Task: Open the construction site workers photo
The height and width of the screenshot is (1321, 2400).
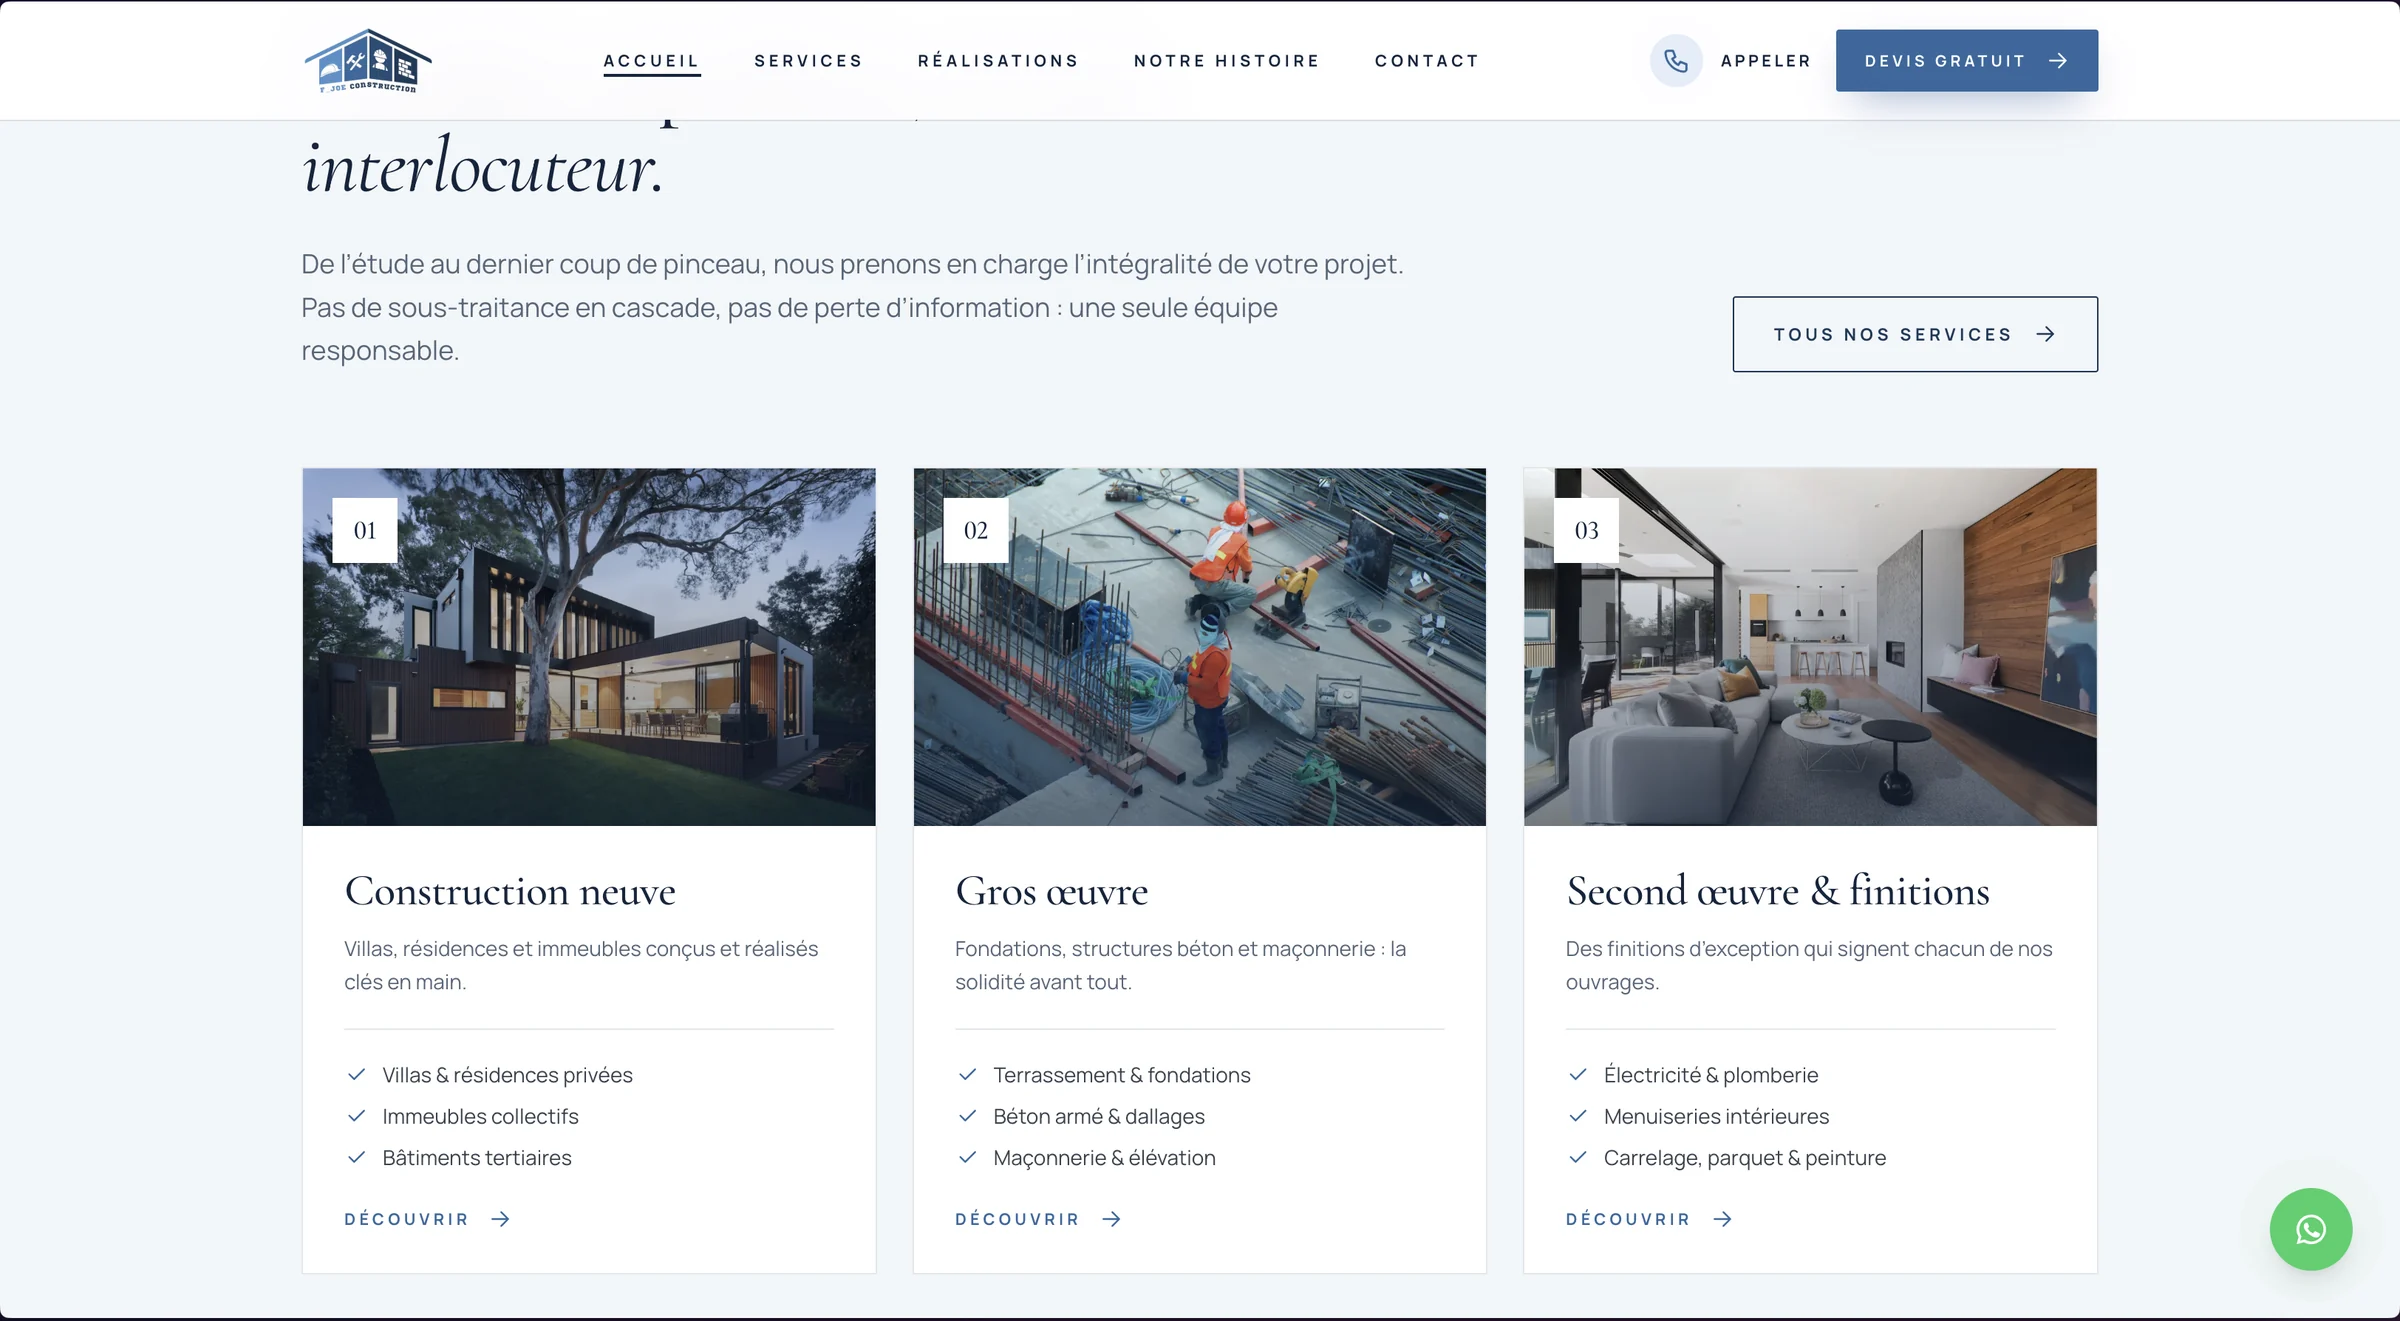Action: click(1199, 647)
